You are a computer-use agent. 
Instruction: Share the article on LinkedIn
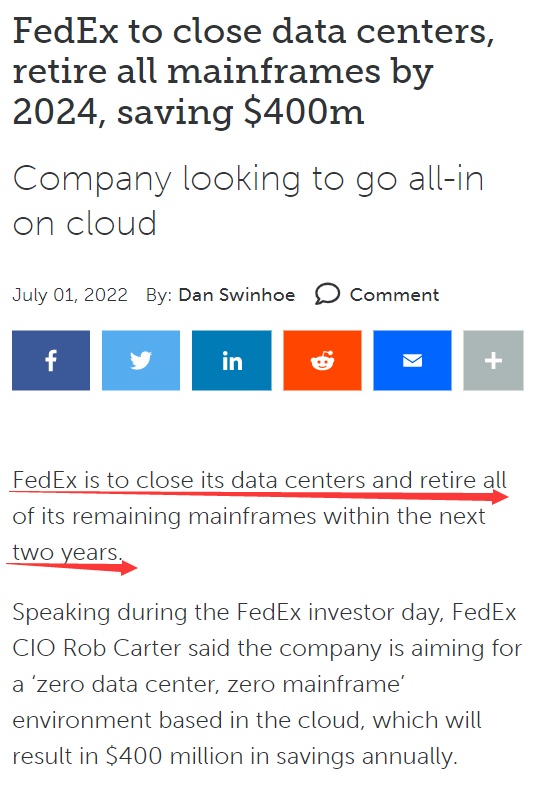(x=232, y=360)
